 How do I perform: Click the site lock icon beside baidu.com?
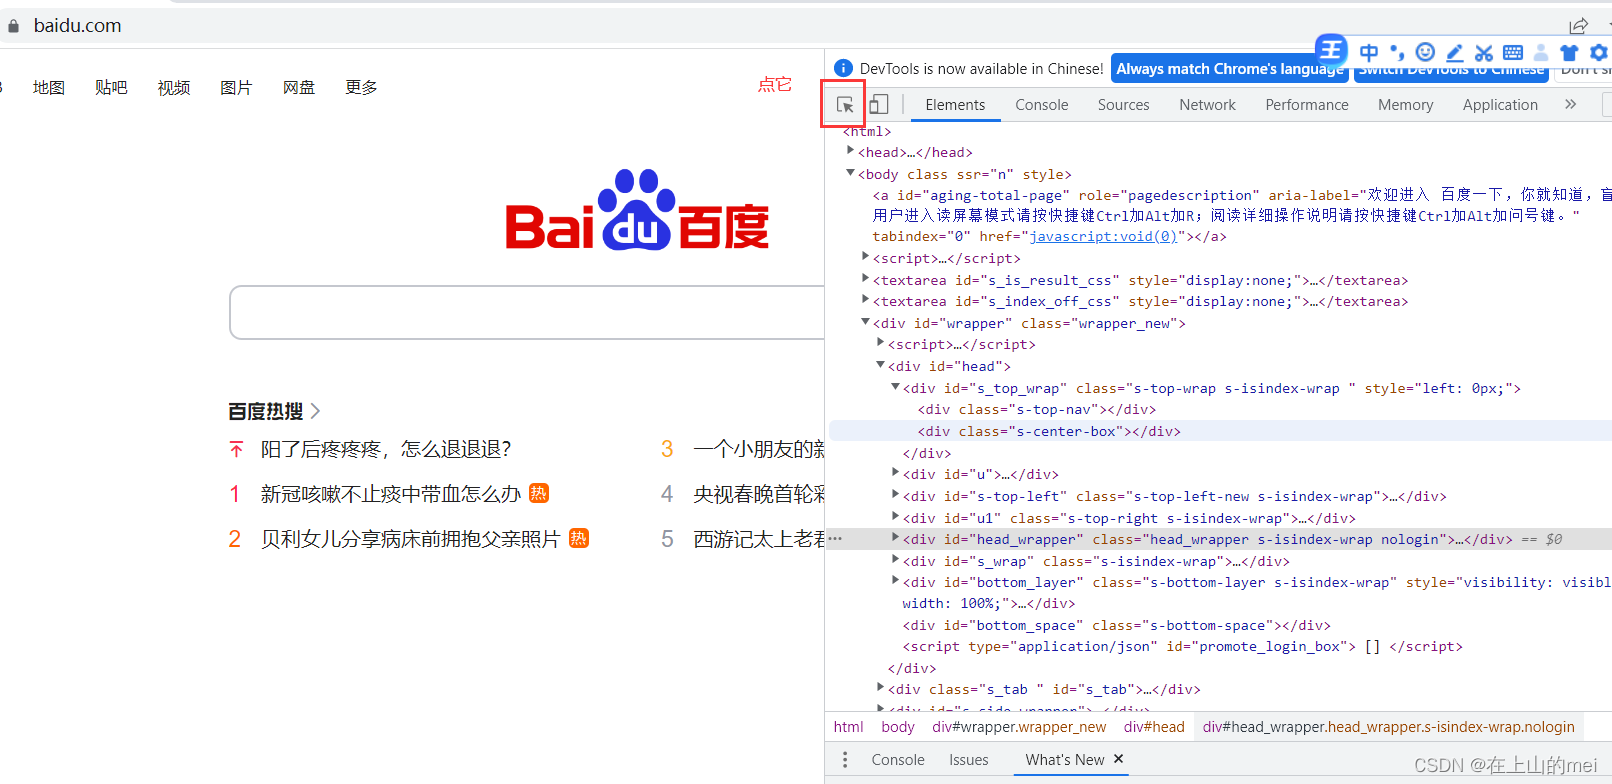point(13,26)
